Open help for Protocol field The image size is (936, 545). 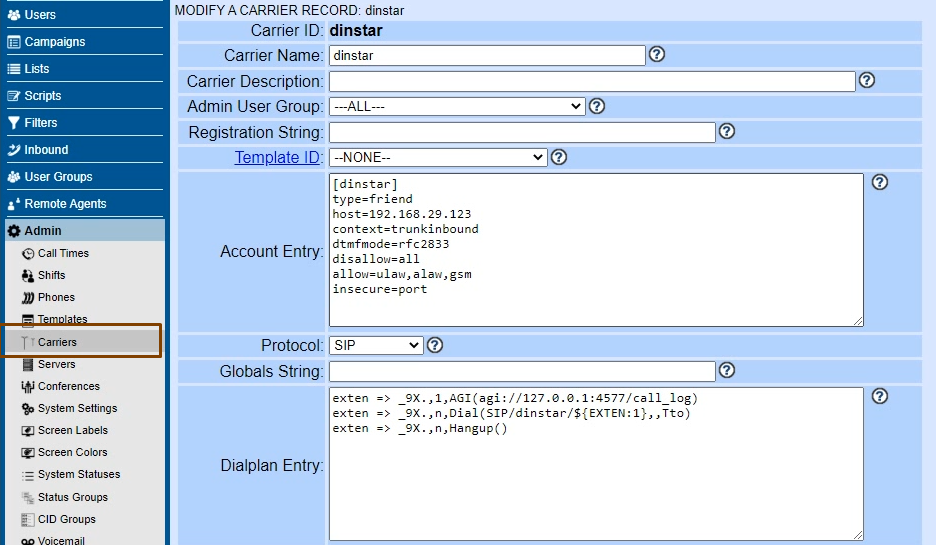click(435, 345)
